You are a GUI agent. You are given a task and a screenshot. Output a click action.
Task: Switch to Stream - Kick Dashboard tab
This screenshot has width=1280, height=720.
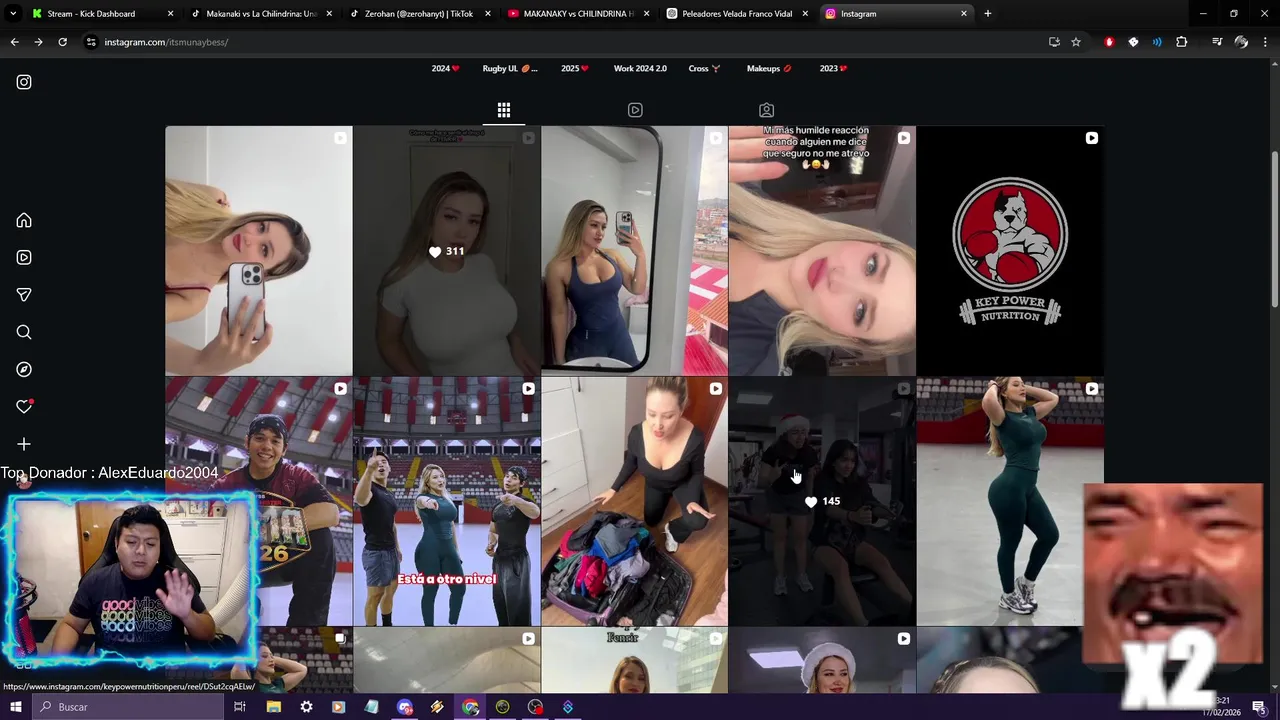pos(100,14)
